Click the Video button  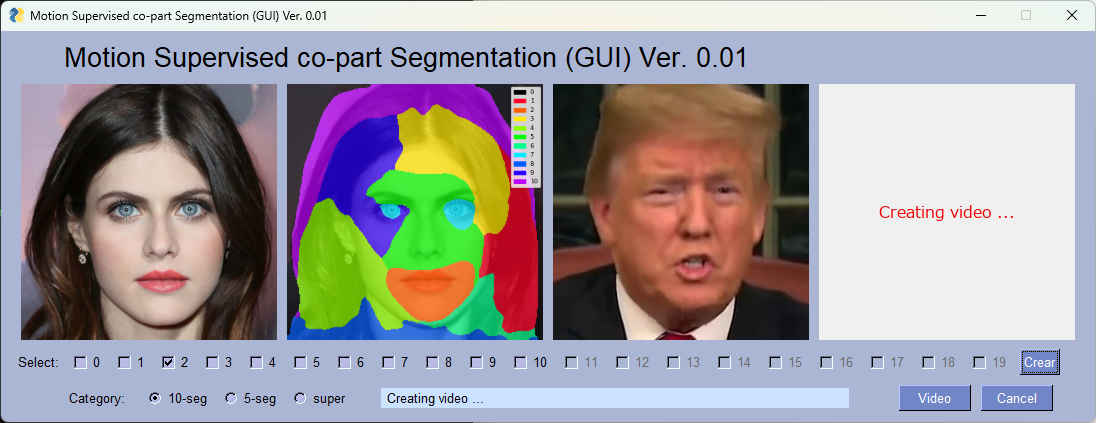coord(934,398)
